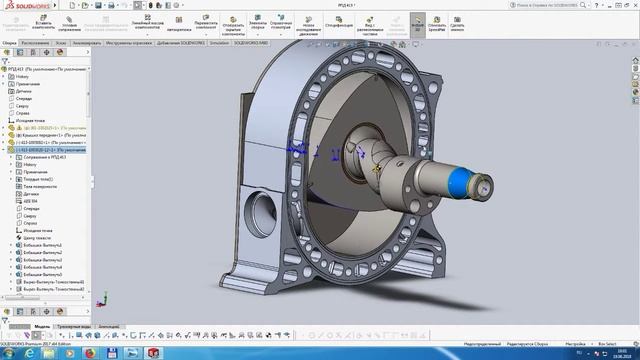Screen dimensions: 640x360
Task: Select the AISI 304 material item
Action: click(31, 201)
